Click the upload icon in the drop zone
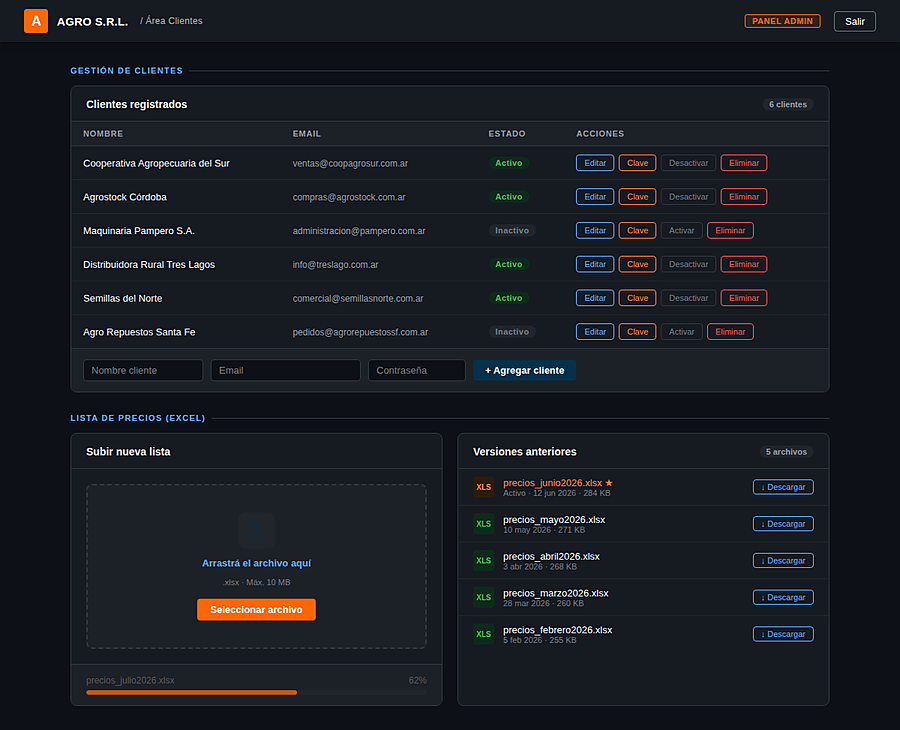The image size is (900, 730). pos(256,530)
